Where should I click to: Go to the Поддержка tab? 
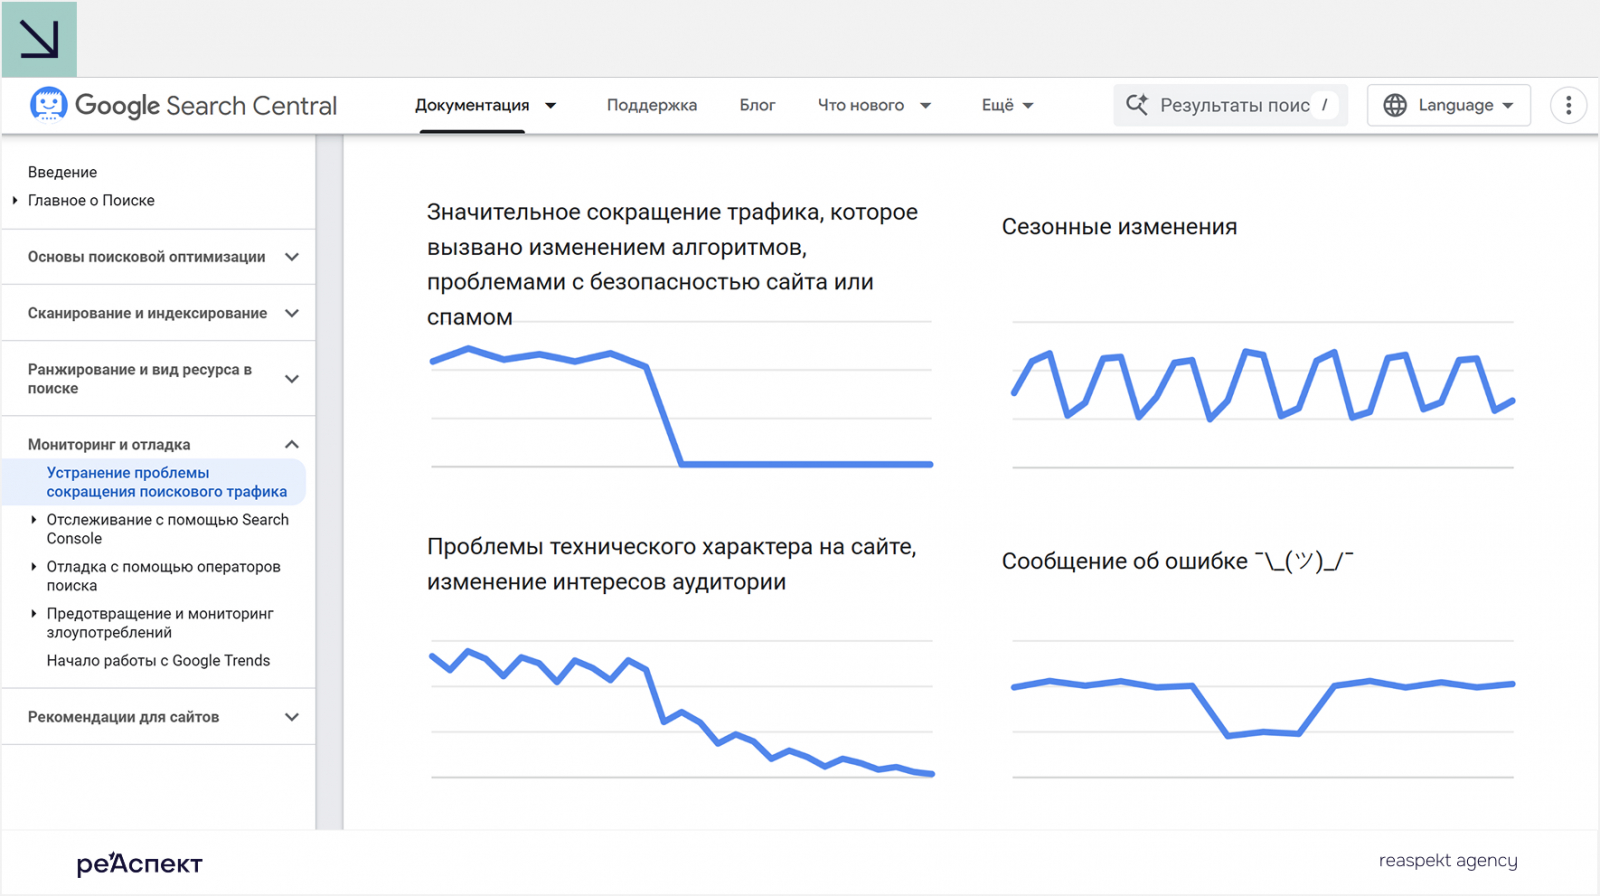pos(652,105)
